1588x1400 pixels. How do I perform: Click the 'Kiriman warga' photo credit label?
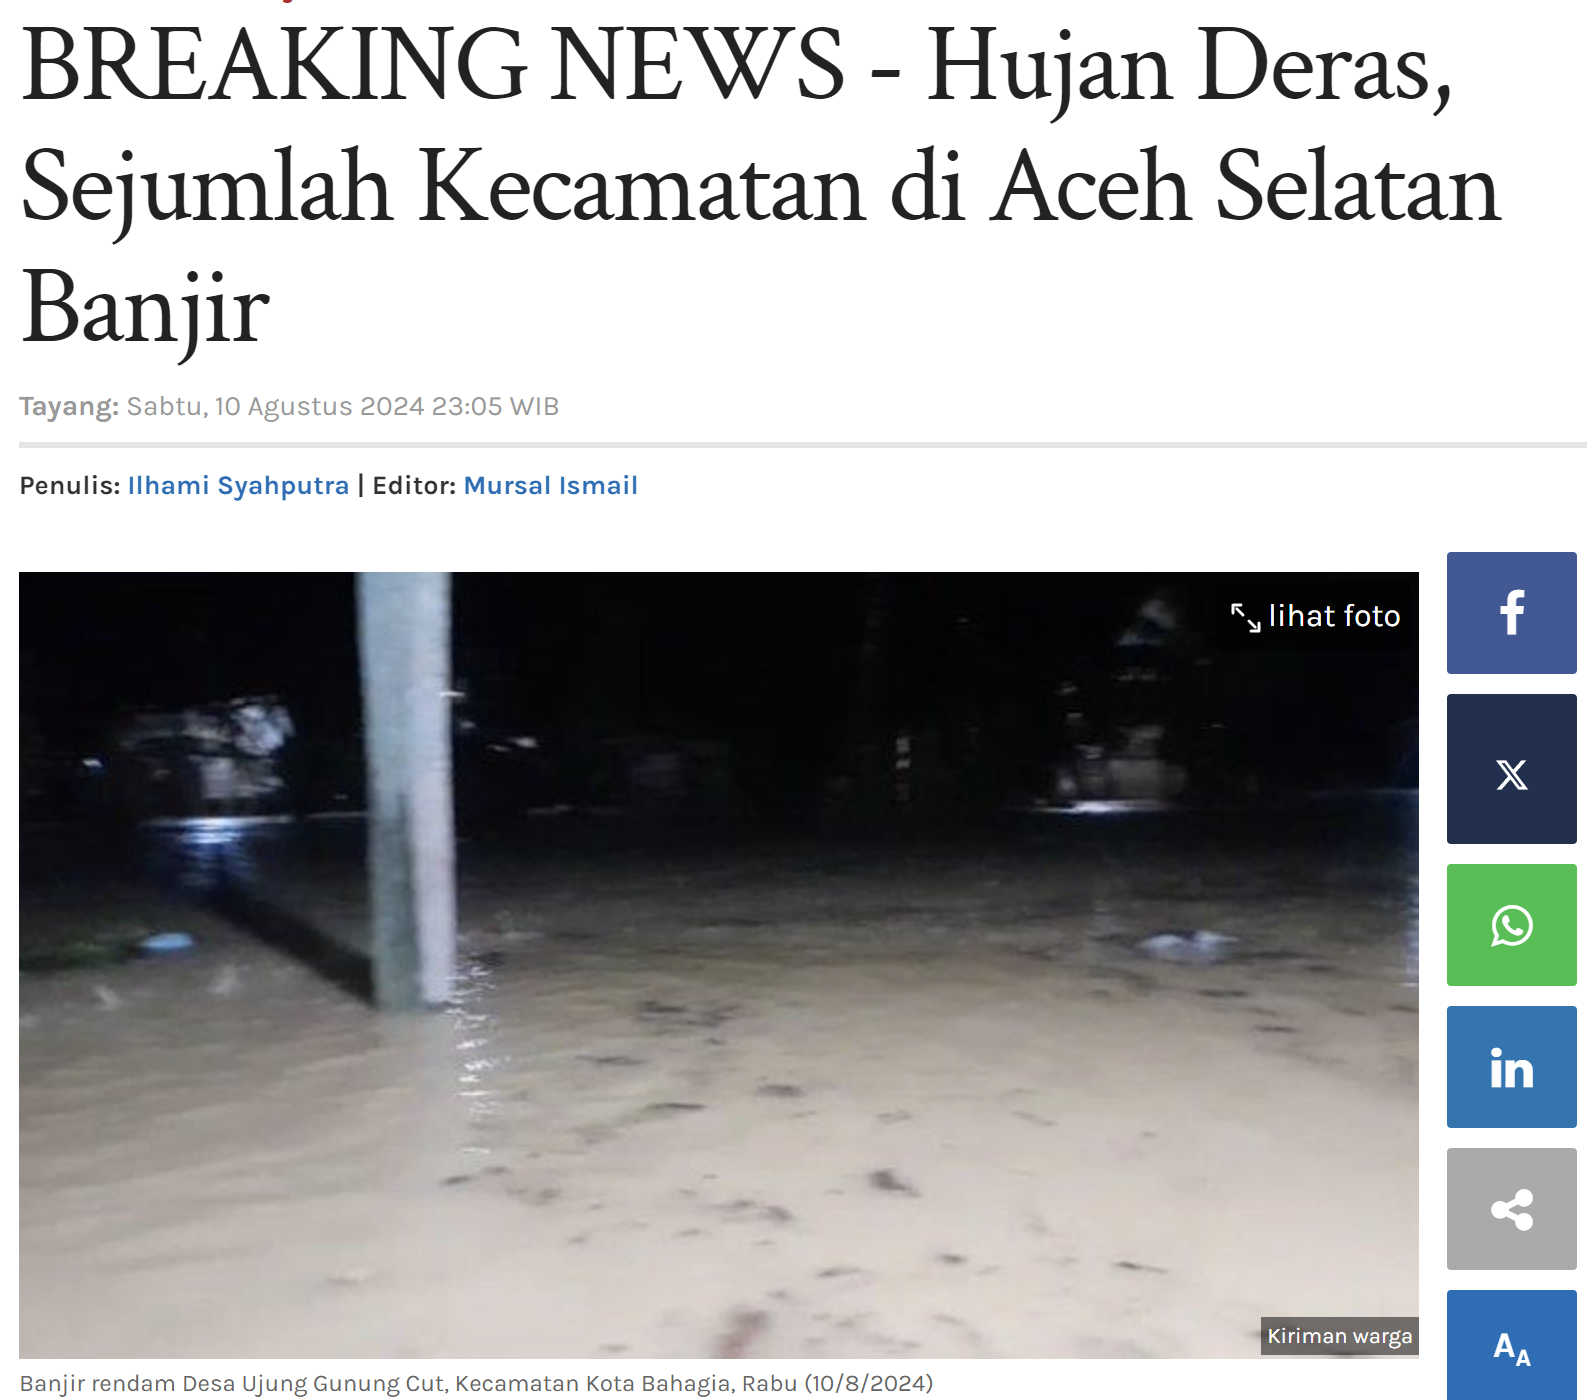tap(1340, 1336)
